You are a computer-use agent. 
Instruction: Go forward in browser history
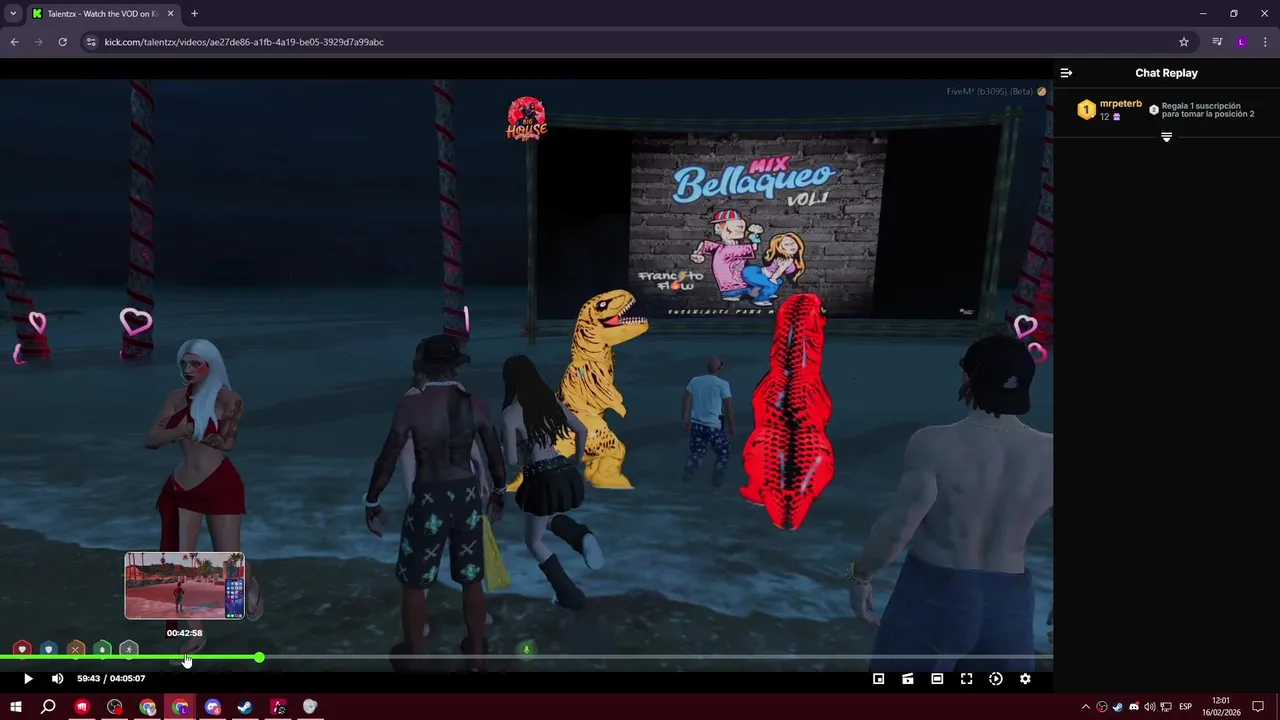click(x=38, y=42)
